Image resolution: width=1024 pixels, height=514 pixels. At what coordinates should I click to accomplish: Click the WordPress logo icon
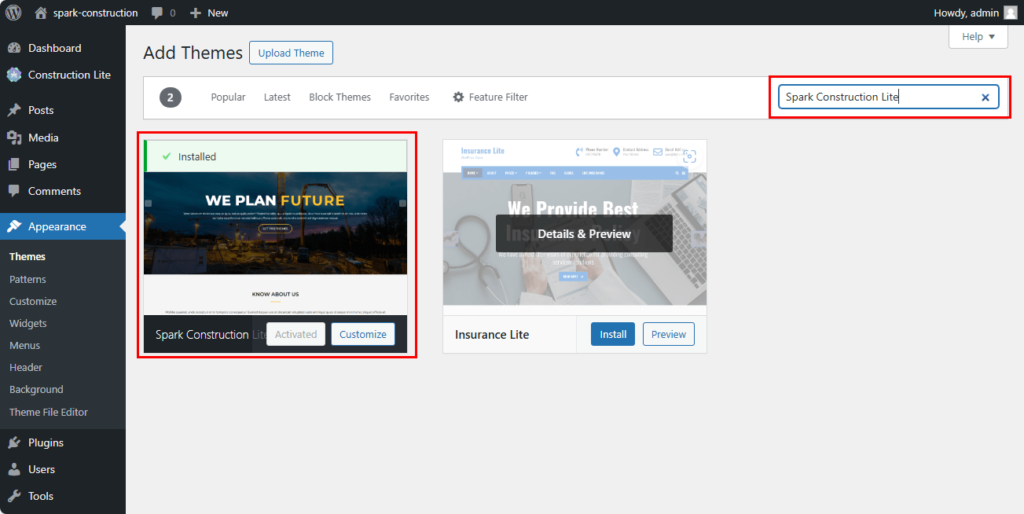[14, 13]
